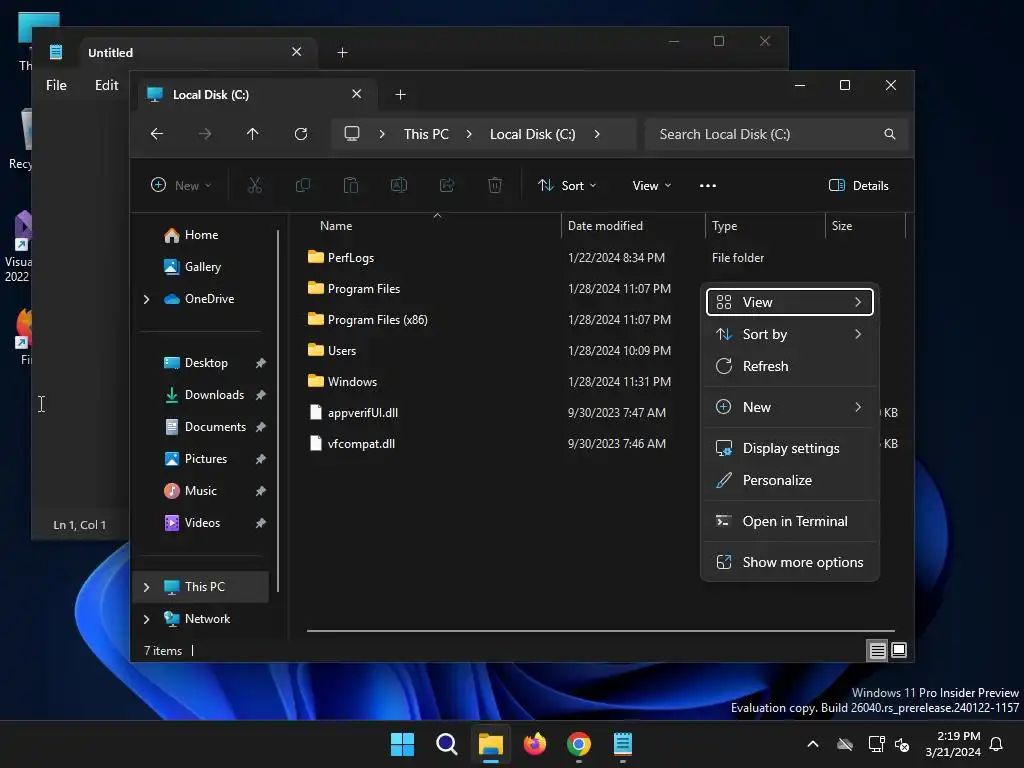Click the Delete trash icon

tap(495, 185)
